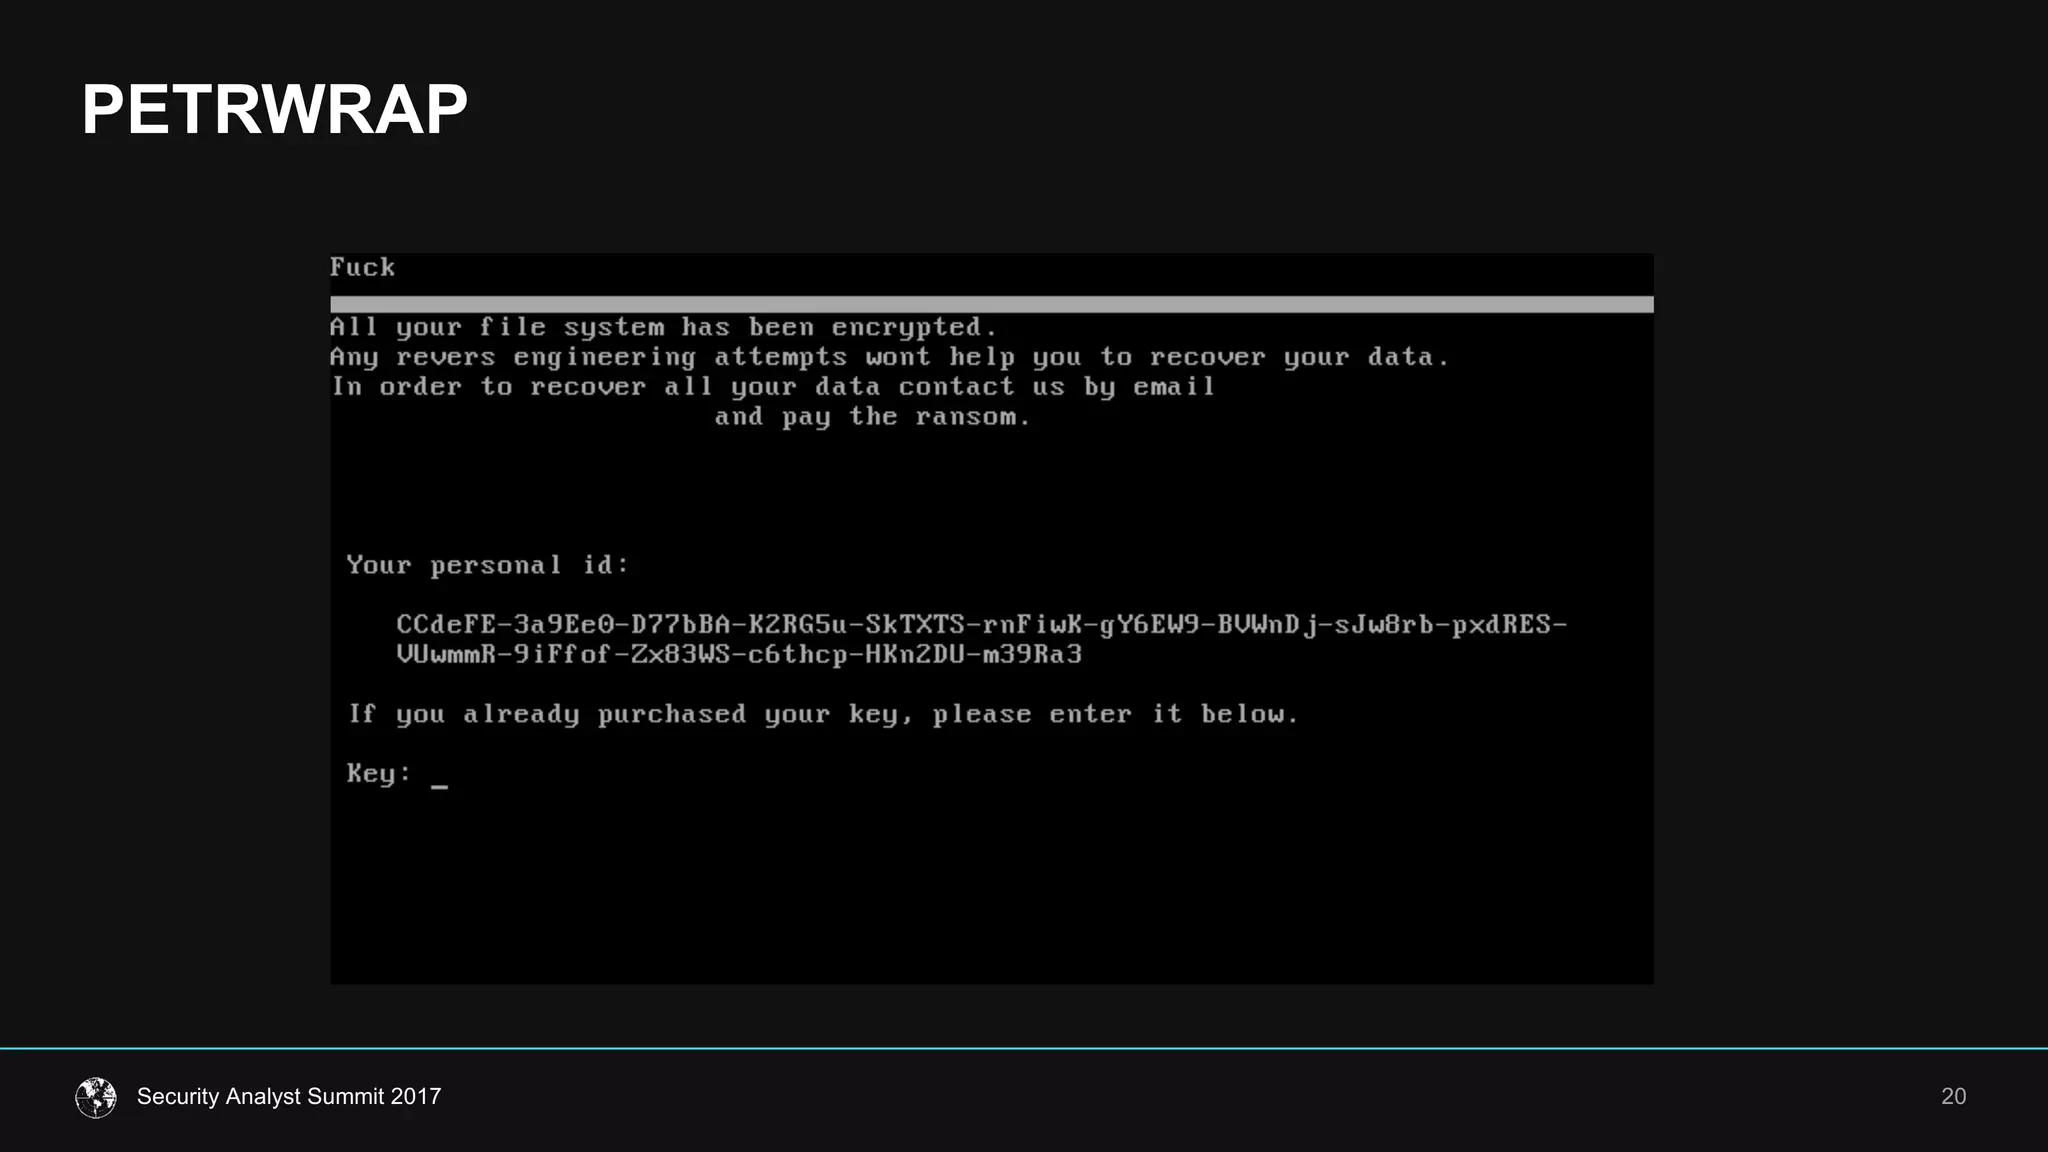
Task: Click the 'and pay the ransom.' text
Action: (x=871, y=417)
